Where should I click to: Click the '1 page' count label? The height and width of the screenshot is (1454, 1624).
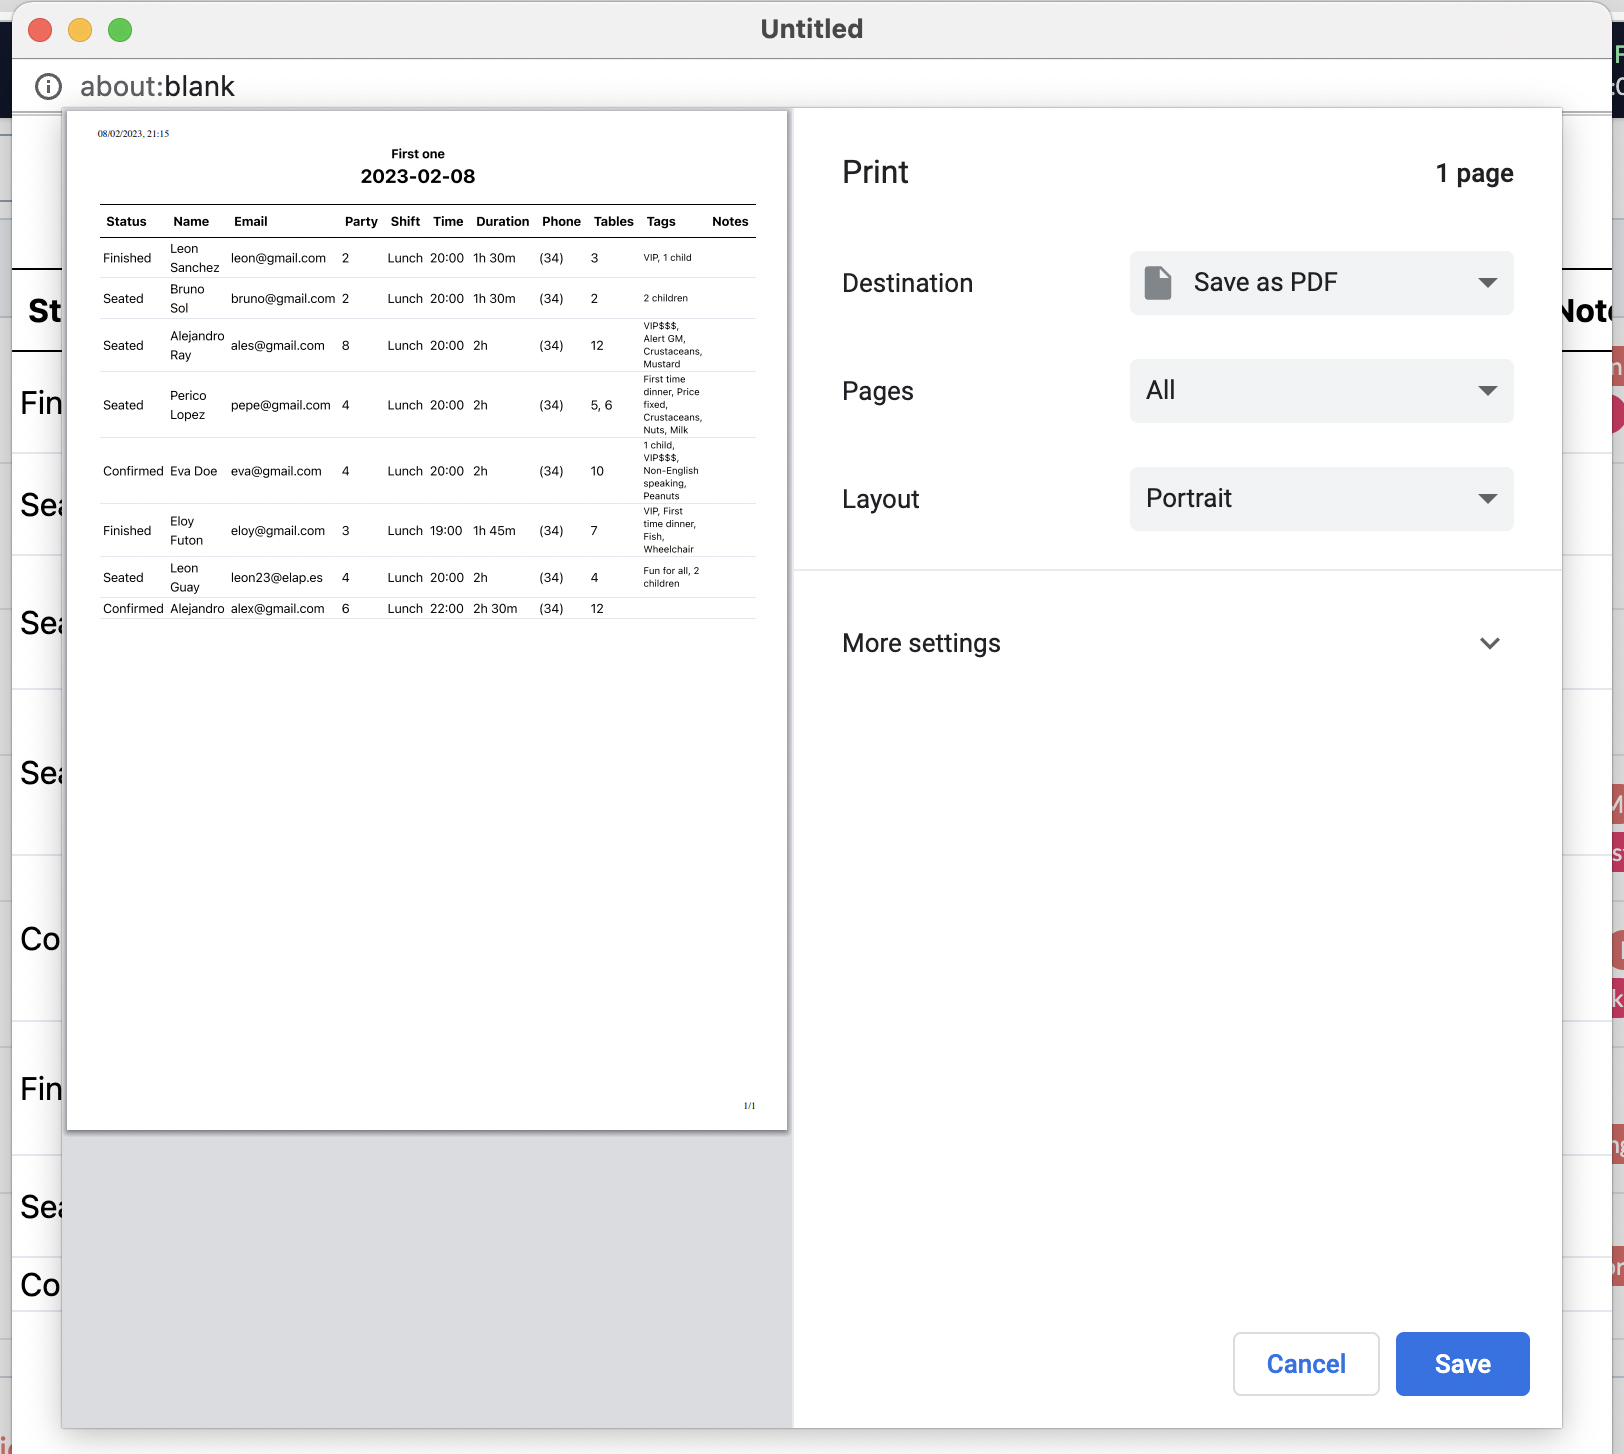pos(1474,174)
